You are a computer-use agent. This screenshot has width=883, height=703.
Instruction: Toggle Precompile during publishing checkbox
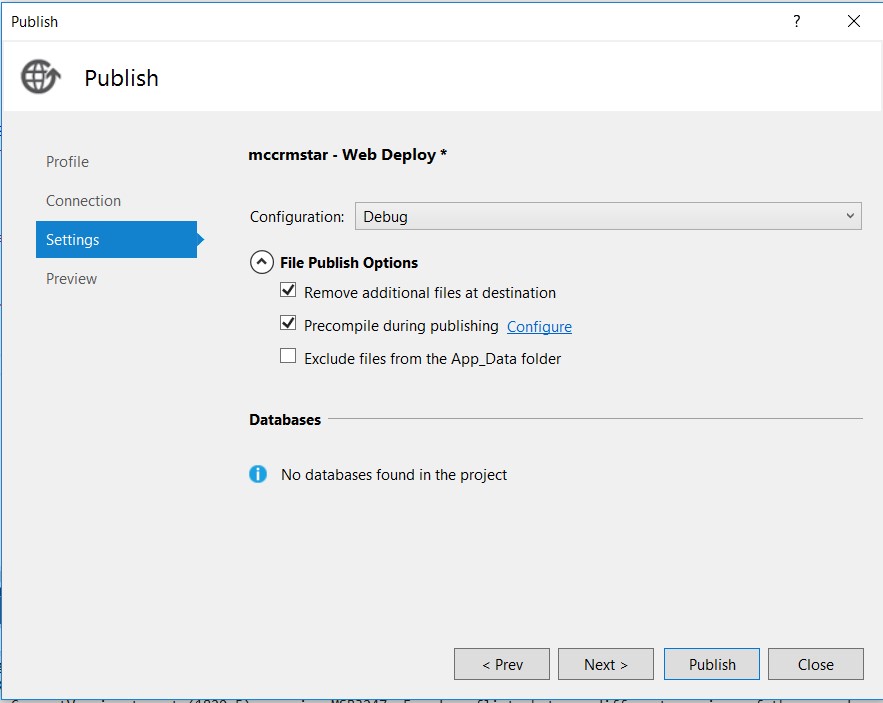tap(289, 324)
